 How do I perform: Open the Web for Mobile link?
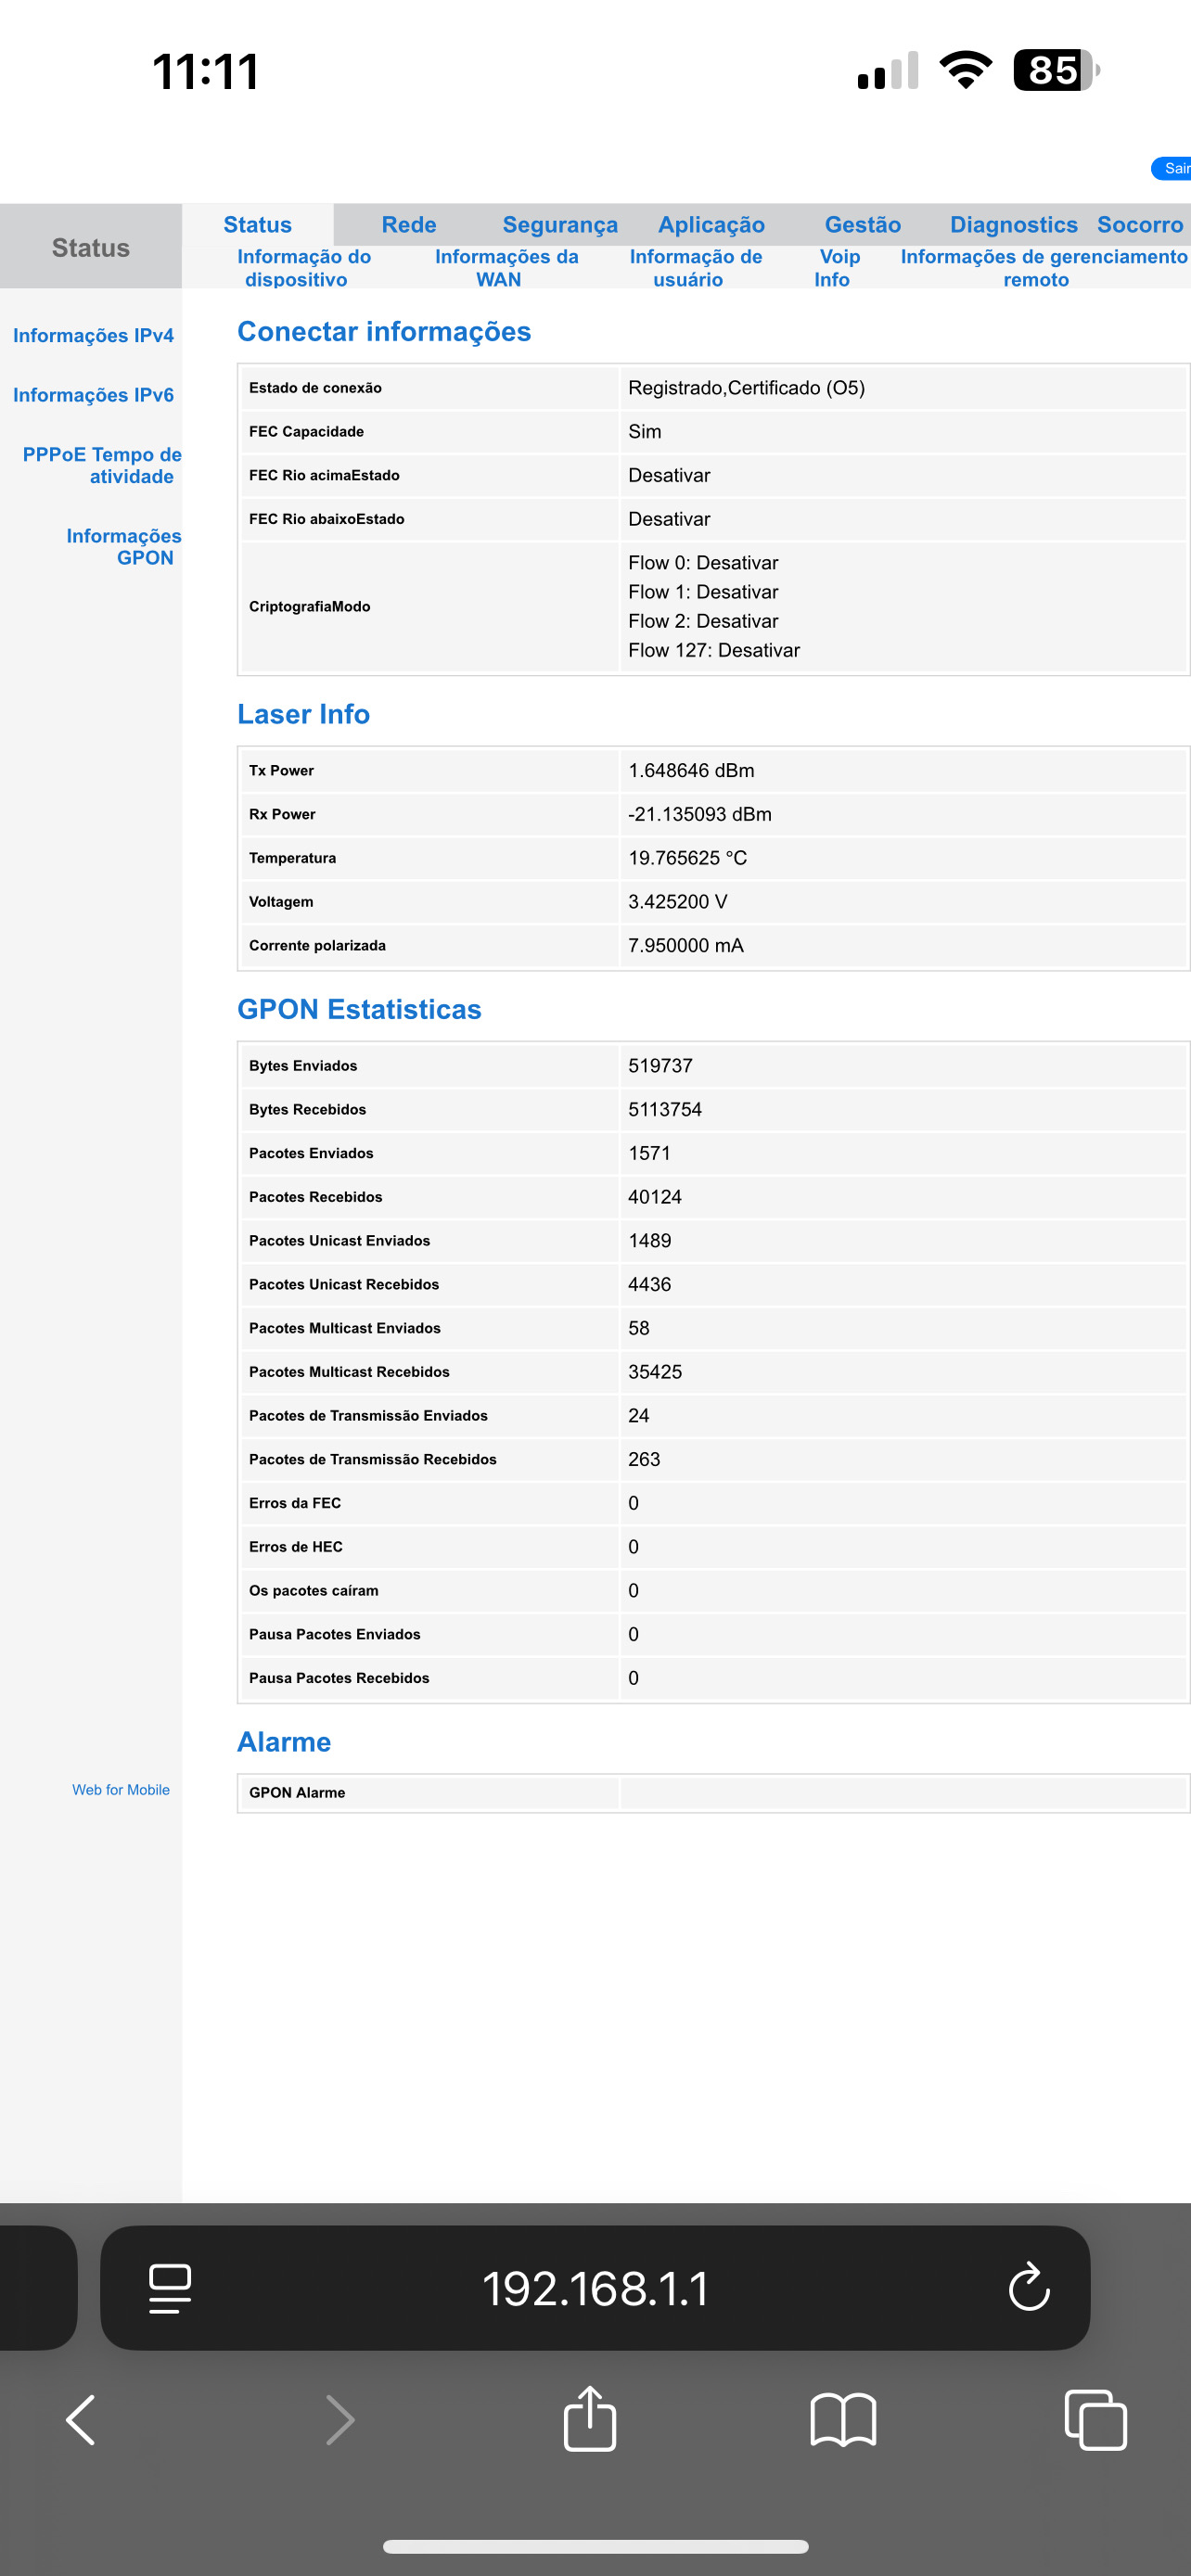pyautogui.click(x=121, y=1790)
